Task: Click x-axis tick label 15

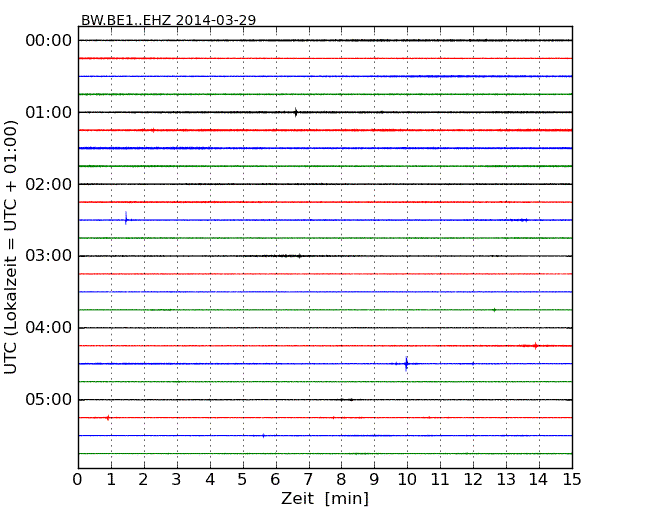Action: click(572, 480)
